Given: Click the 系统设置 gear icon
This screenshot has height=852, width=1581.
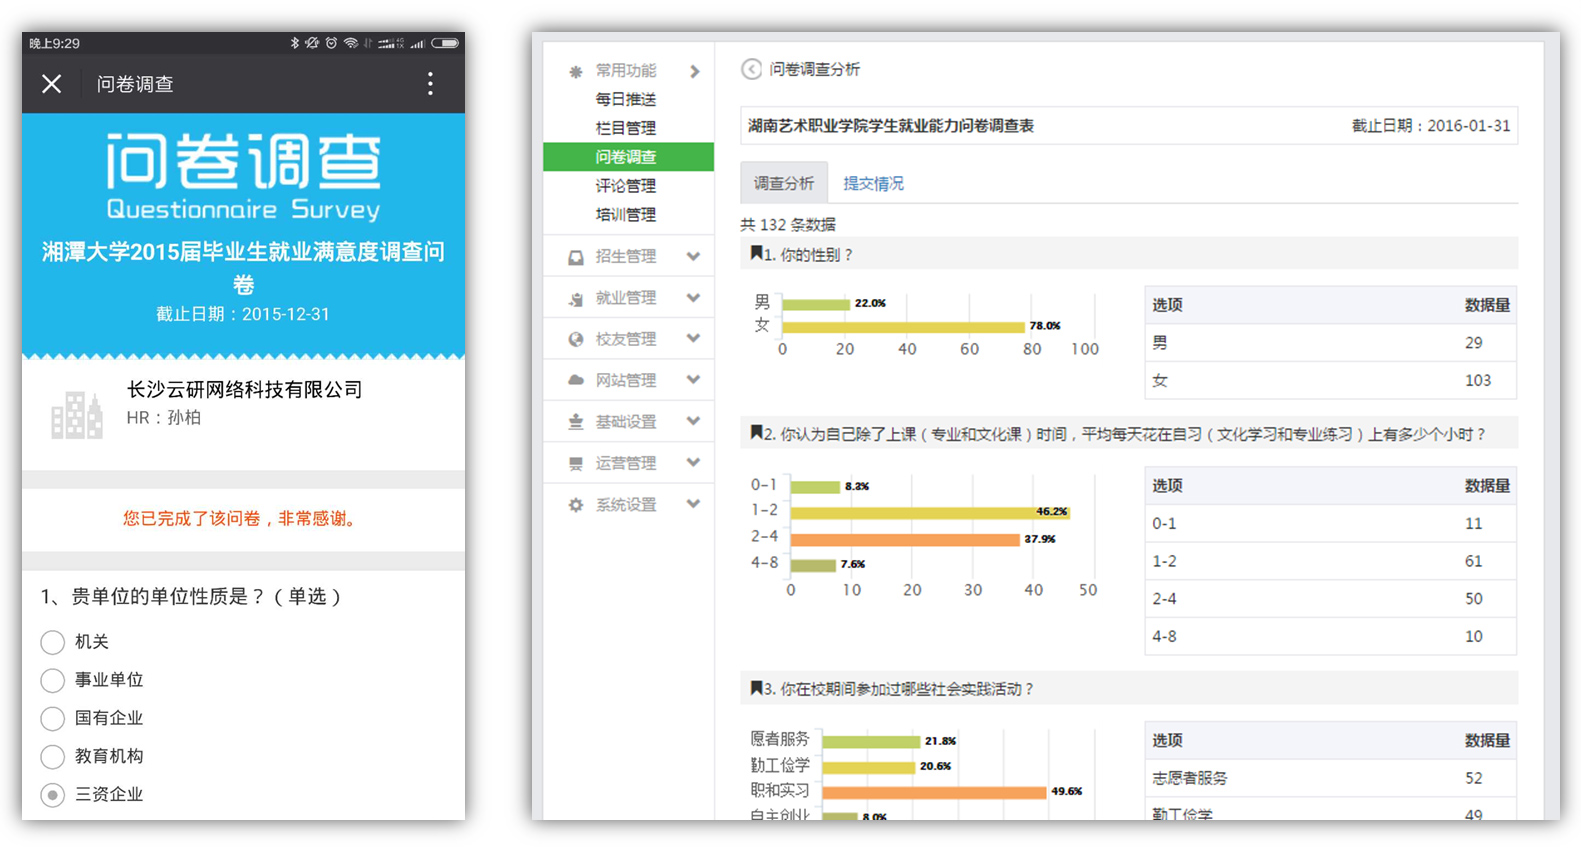Looking at the screenshot, I should pyautogui.click(x=576, y=505).
